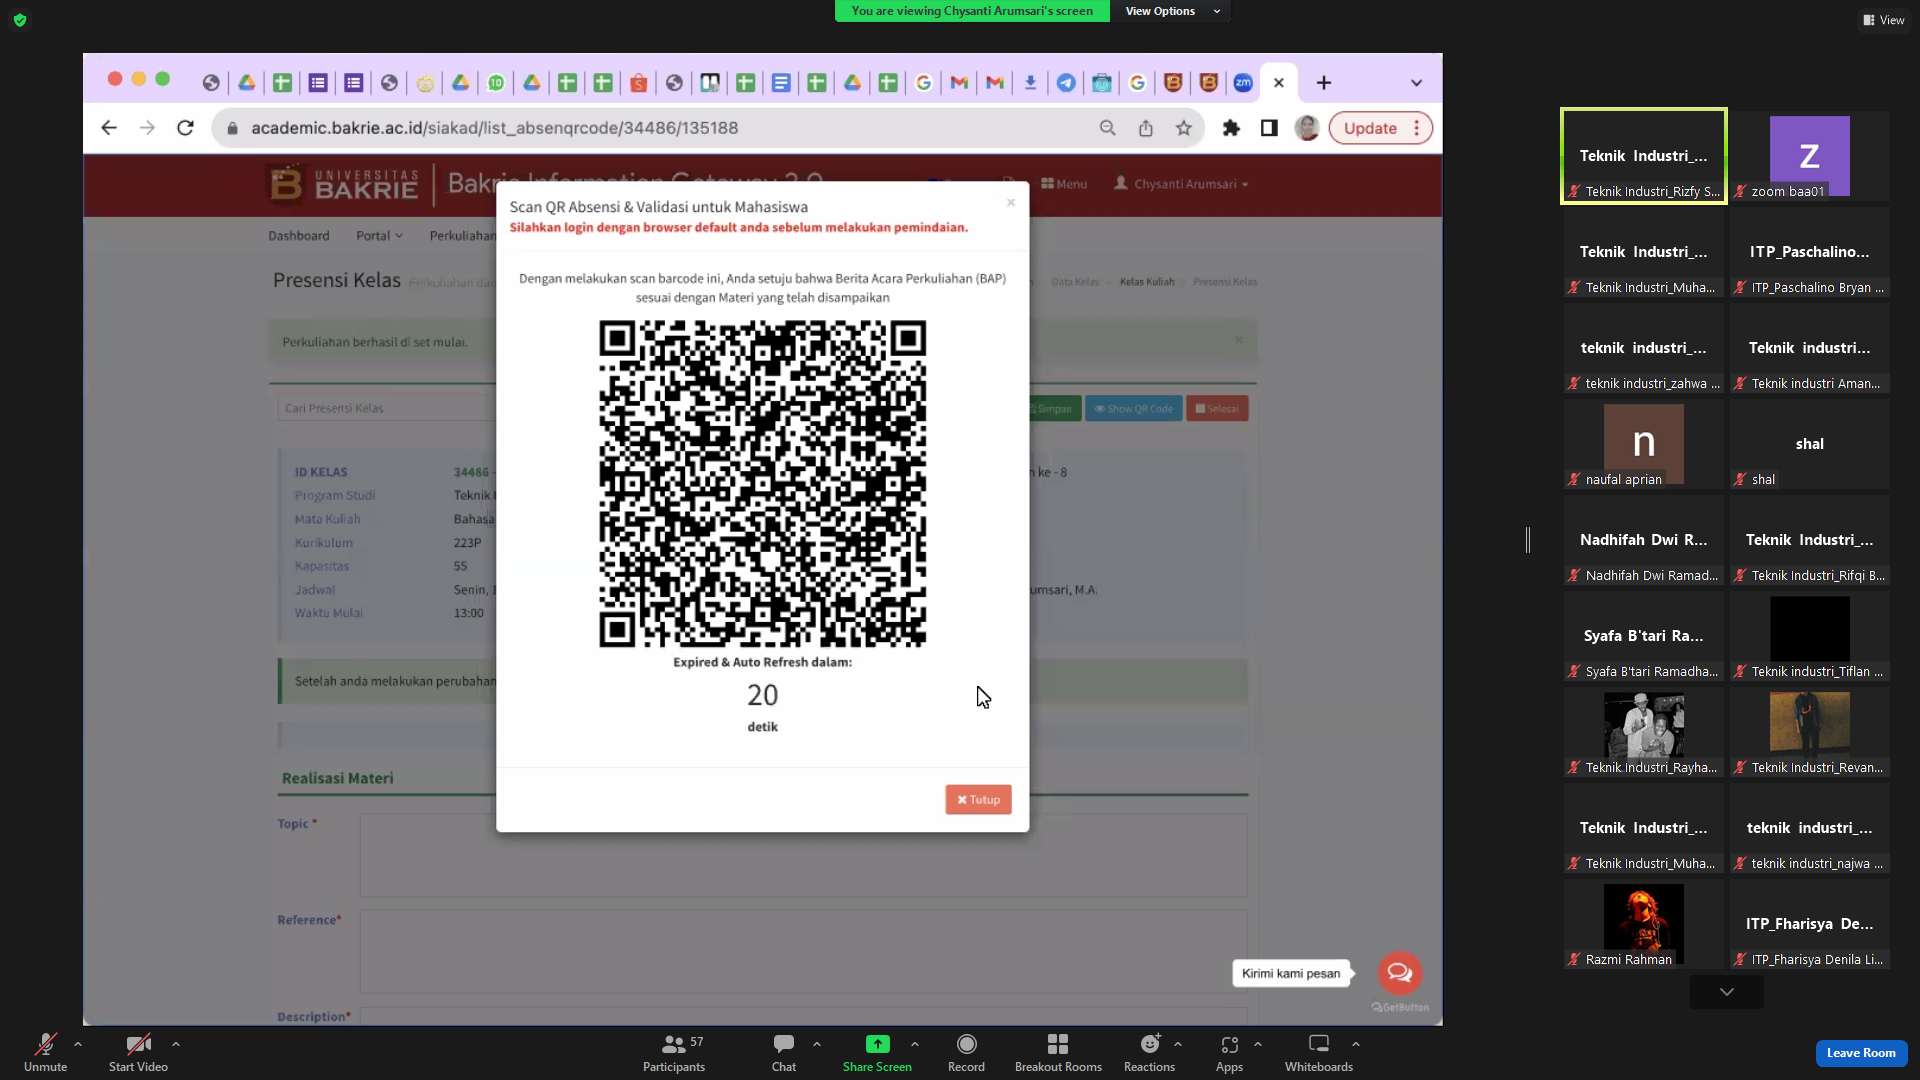Open the View Options dropdown
The image size is (1920, 1080).
point(1171,11)
